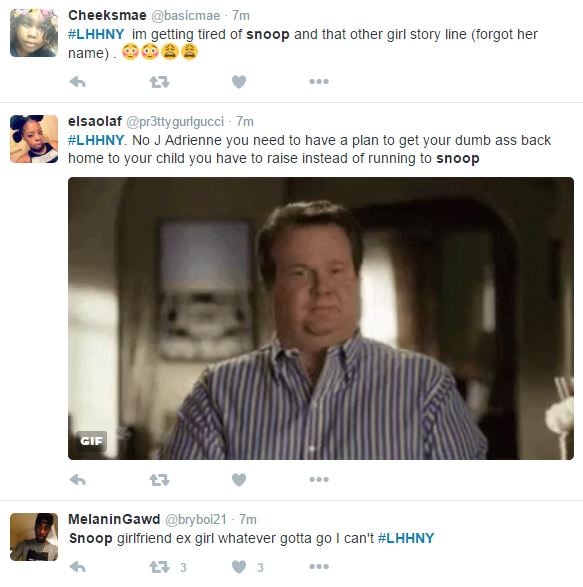Screen dimensions: 583x587
Task: Retweet Cheeksmae's tweet about snoop
Action: 160,82
